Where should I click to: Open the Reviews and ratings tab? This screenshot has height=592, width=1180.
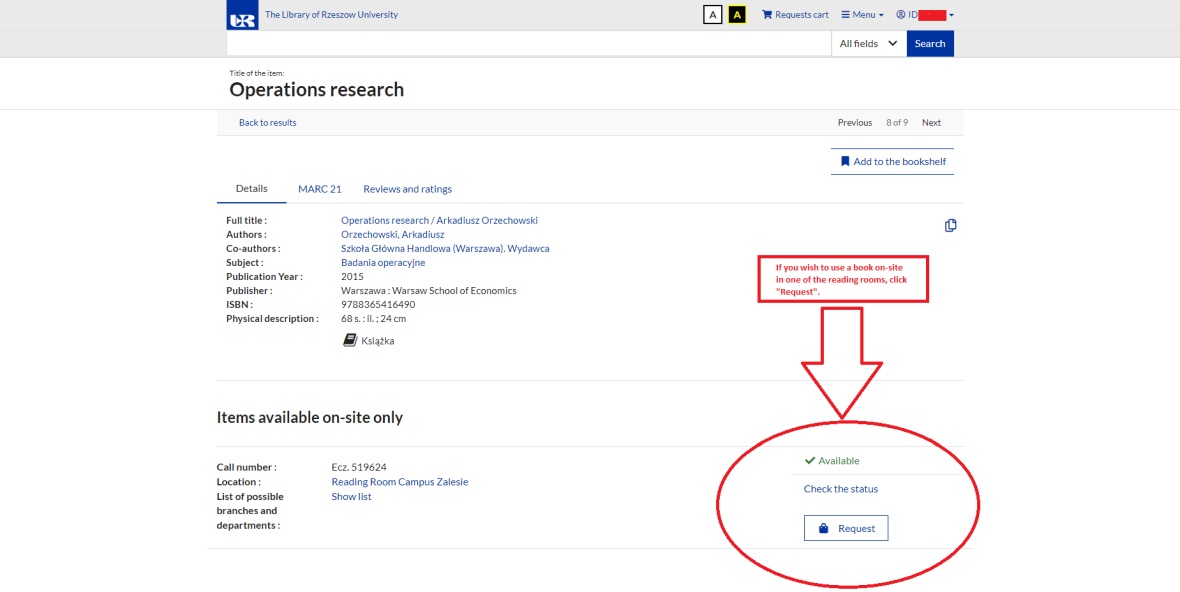pyautogui.click(x=407, y=190)
